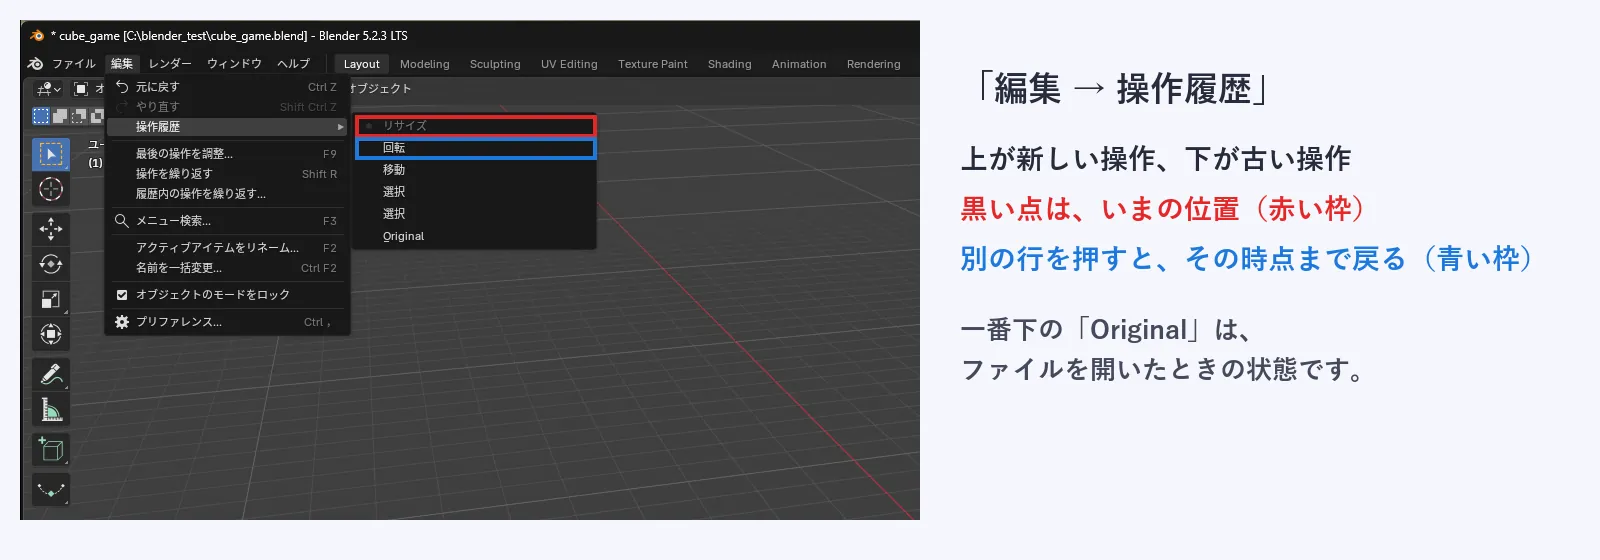
Task: Choose 最後の操作を調整... menu entry
Action: (x=227, y=154)
